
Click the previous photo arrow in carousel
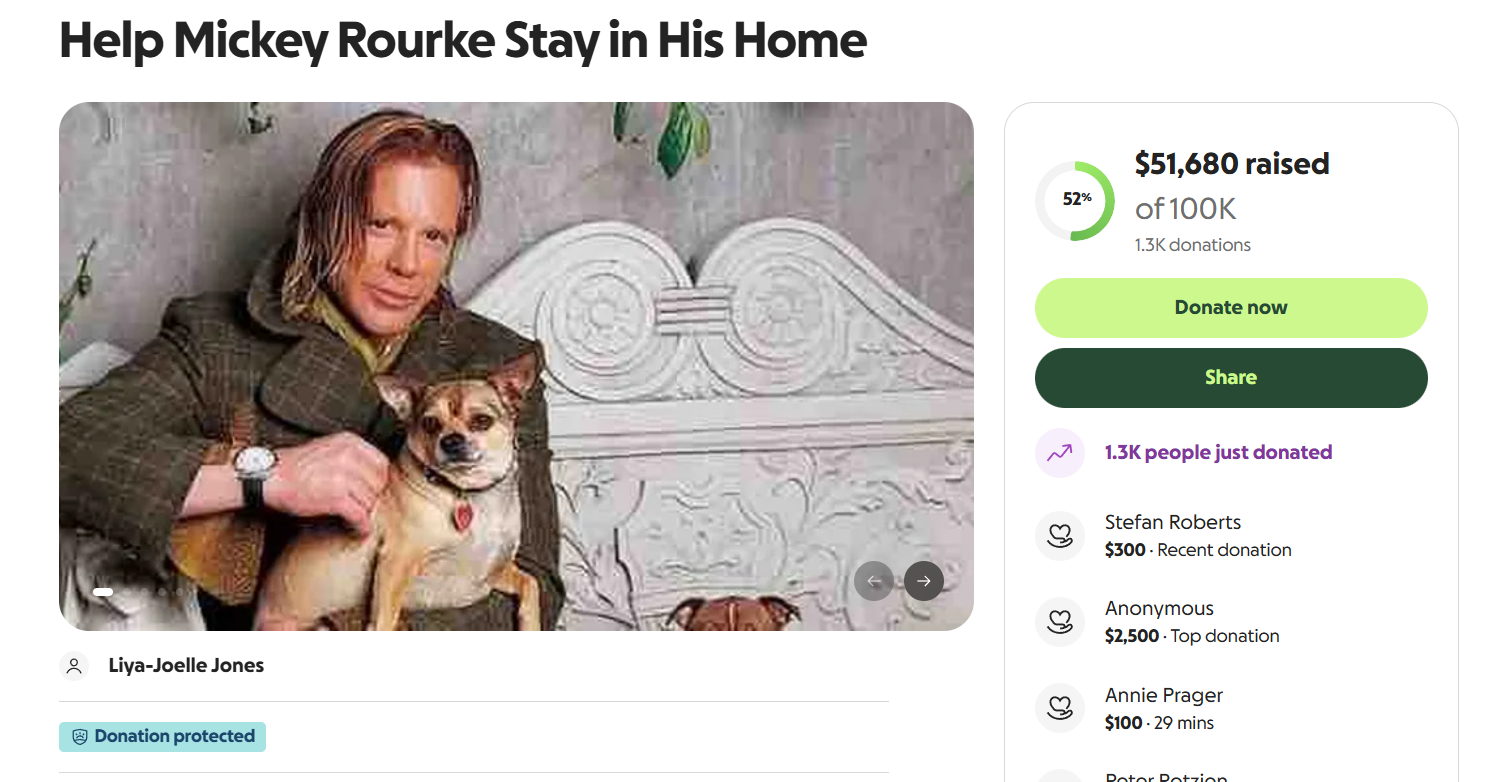click(874, 581)
